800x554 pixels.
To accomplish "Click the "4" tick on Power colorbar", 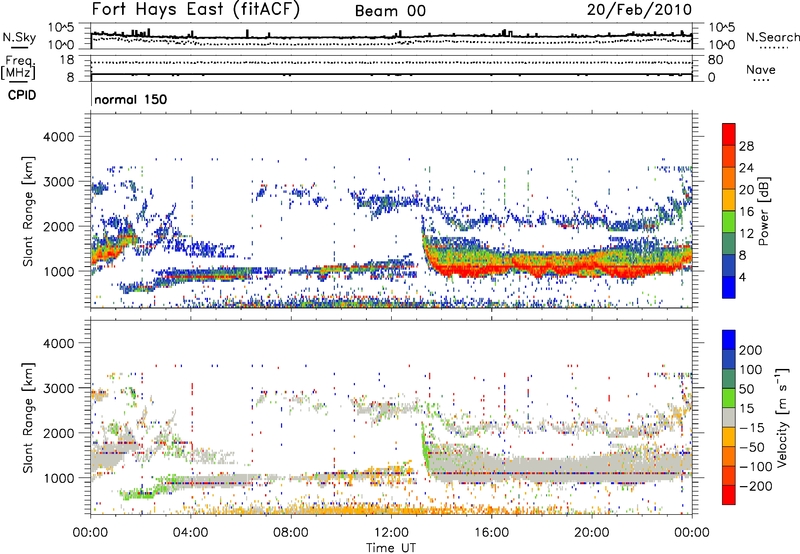I will 743,278.
